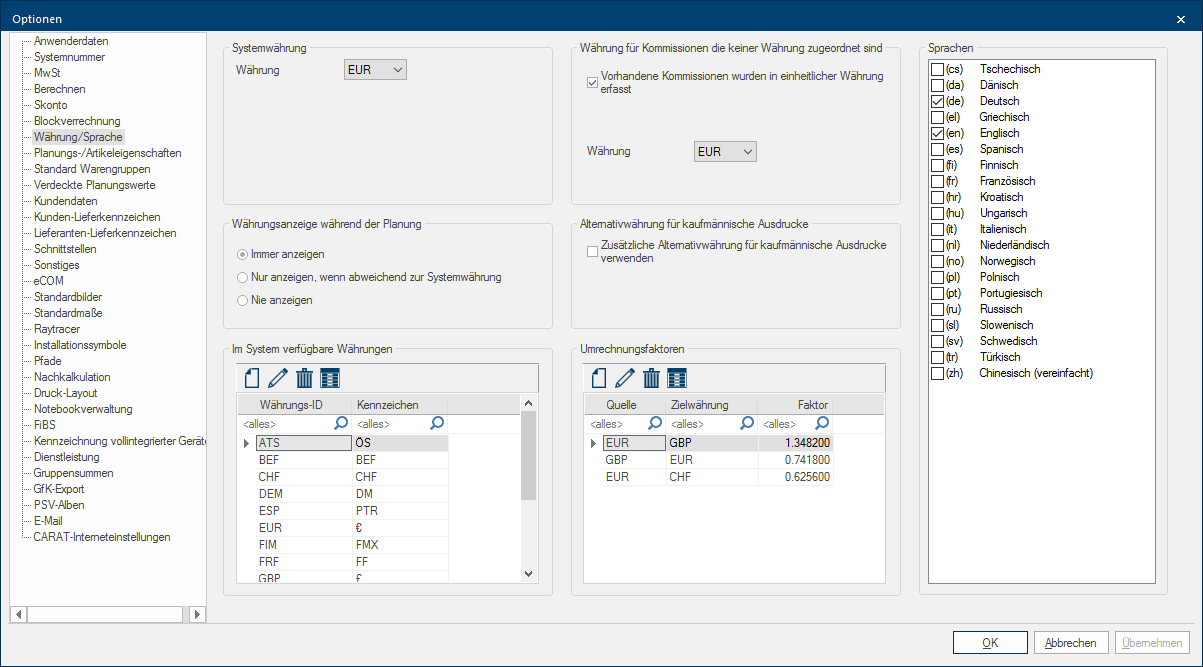Add new entry in Umrechnungsfaktoren toolbar
This screenshot has height=667, width=1203.
click(x=599, y=378)
